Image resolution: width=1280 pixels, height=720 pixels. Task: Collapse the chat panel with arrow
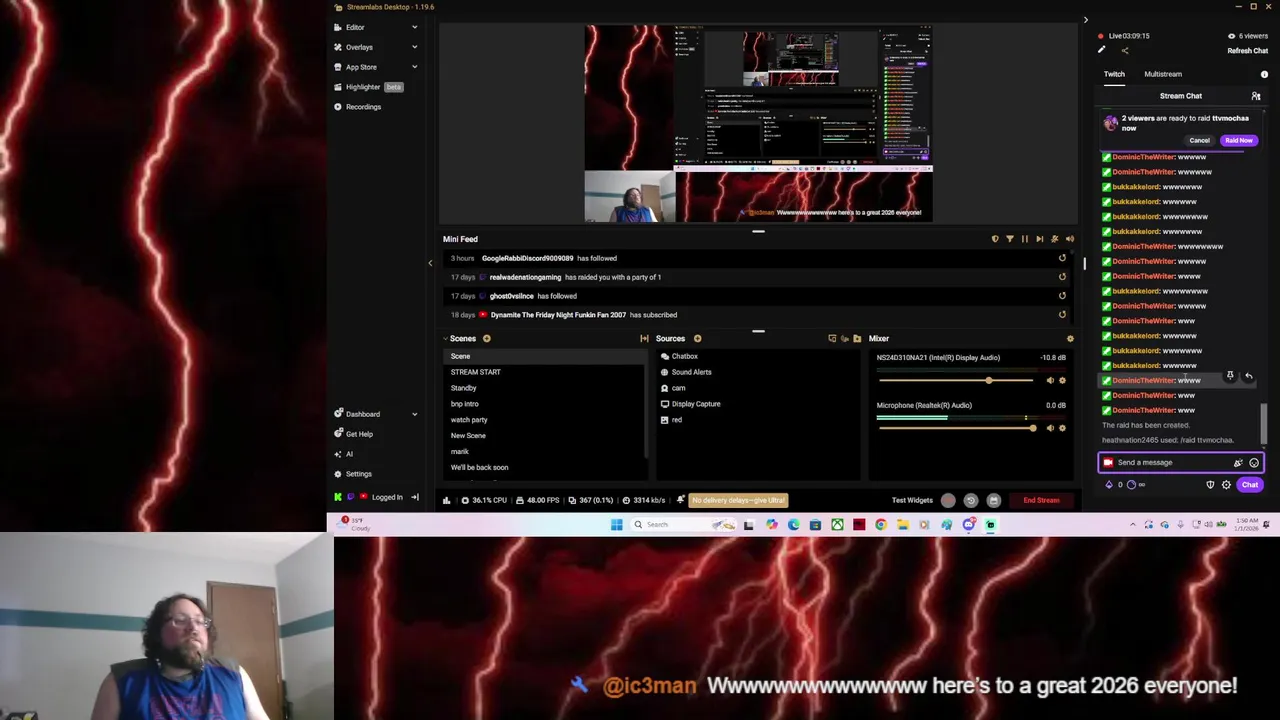pos(1085,19)
